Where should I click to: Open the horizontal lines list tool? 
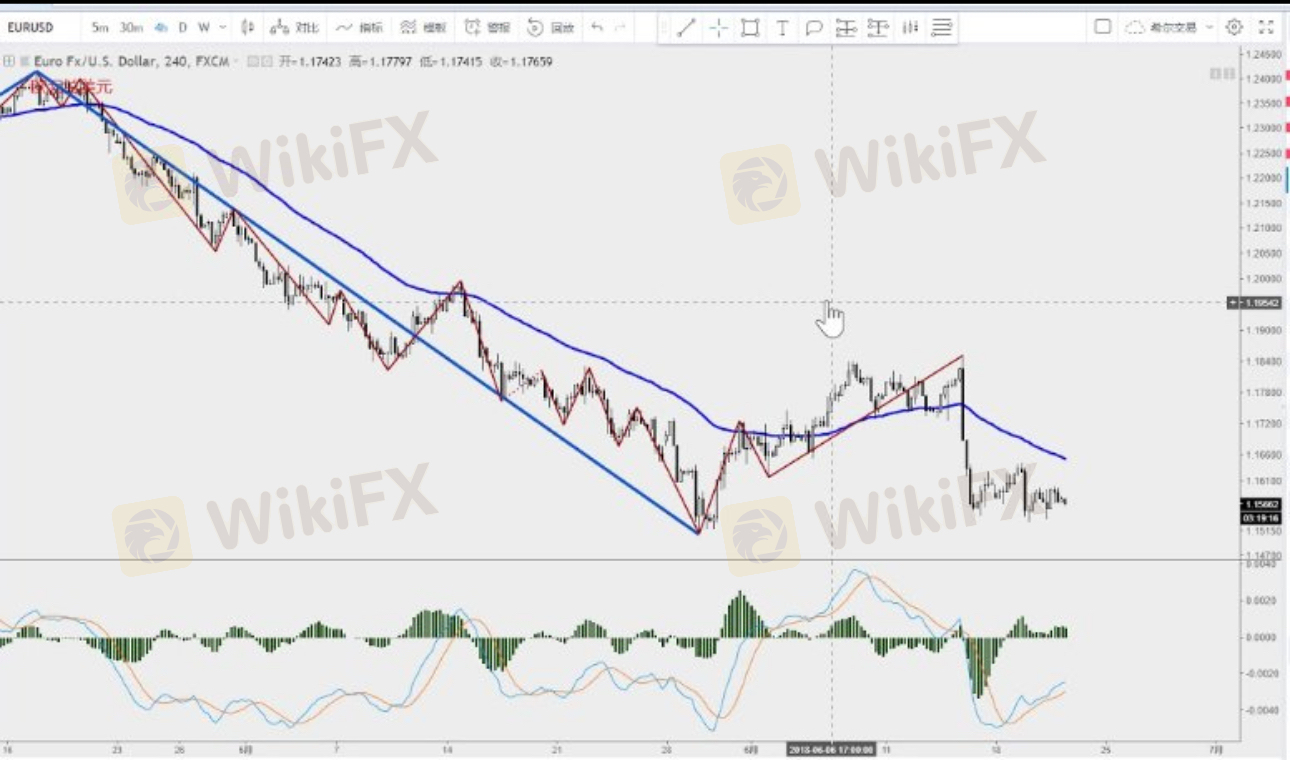pos(942,28)
